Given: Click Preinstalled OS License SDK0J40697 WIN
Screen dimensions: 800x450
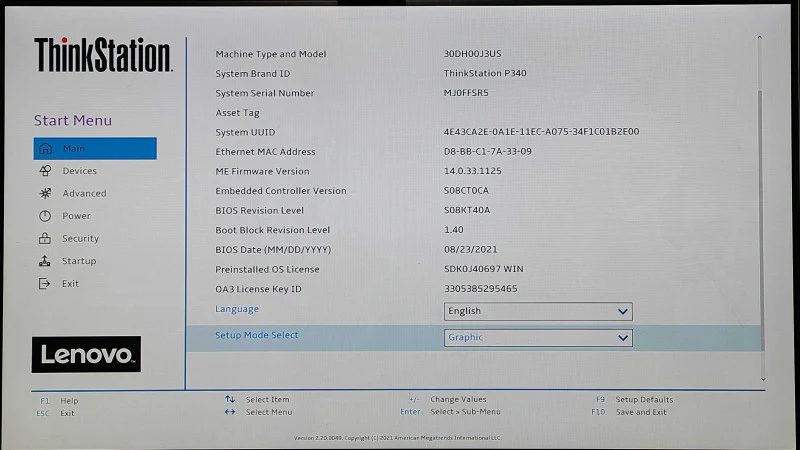Looking at the screenshot, I should click(484, 269).
